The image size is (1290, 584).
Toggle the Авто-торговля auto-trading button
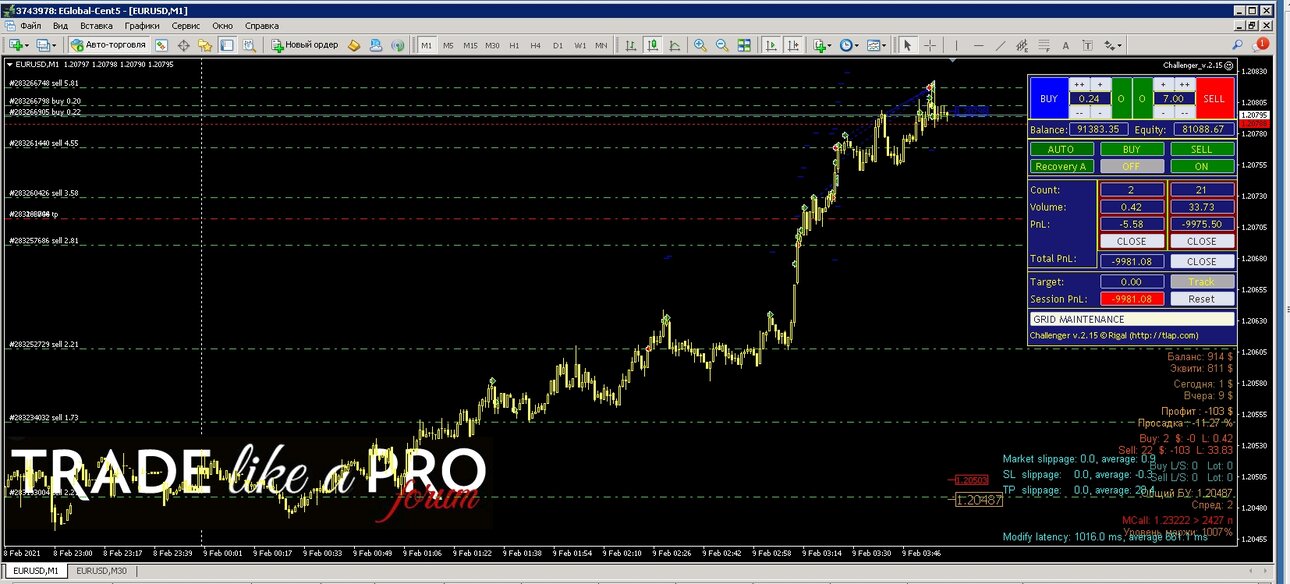coord(108,45)
